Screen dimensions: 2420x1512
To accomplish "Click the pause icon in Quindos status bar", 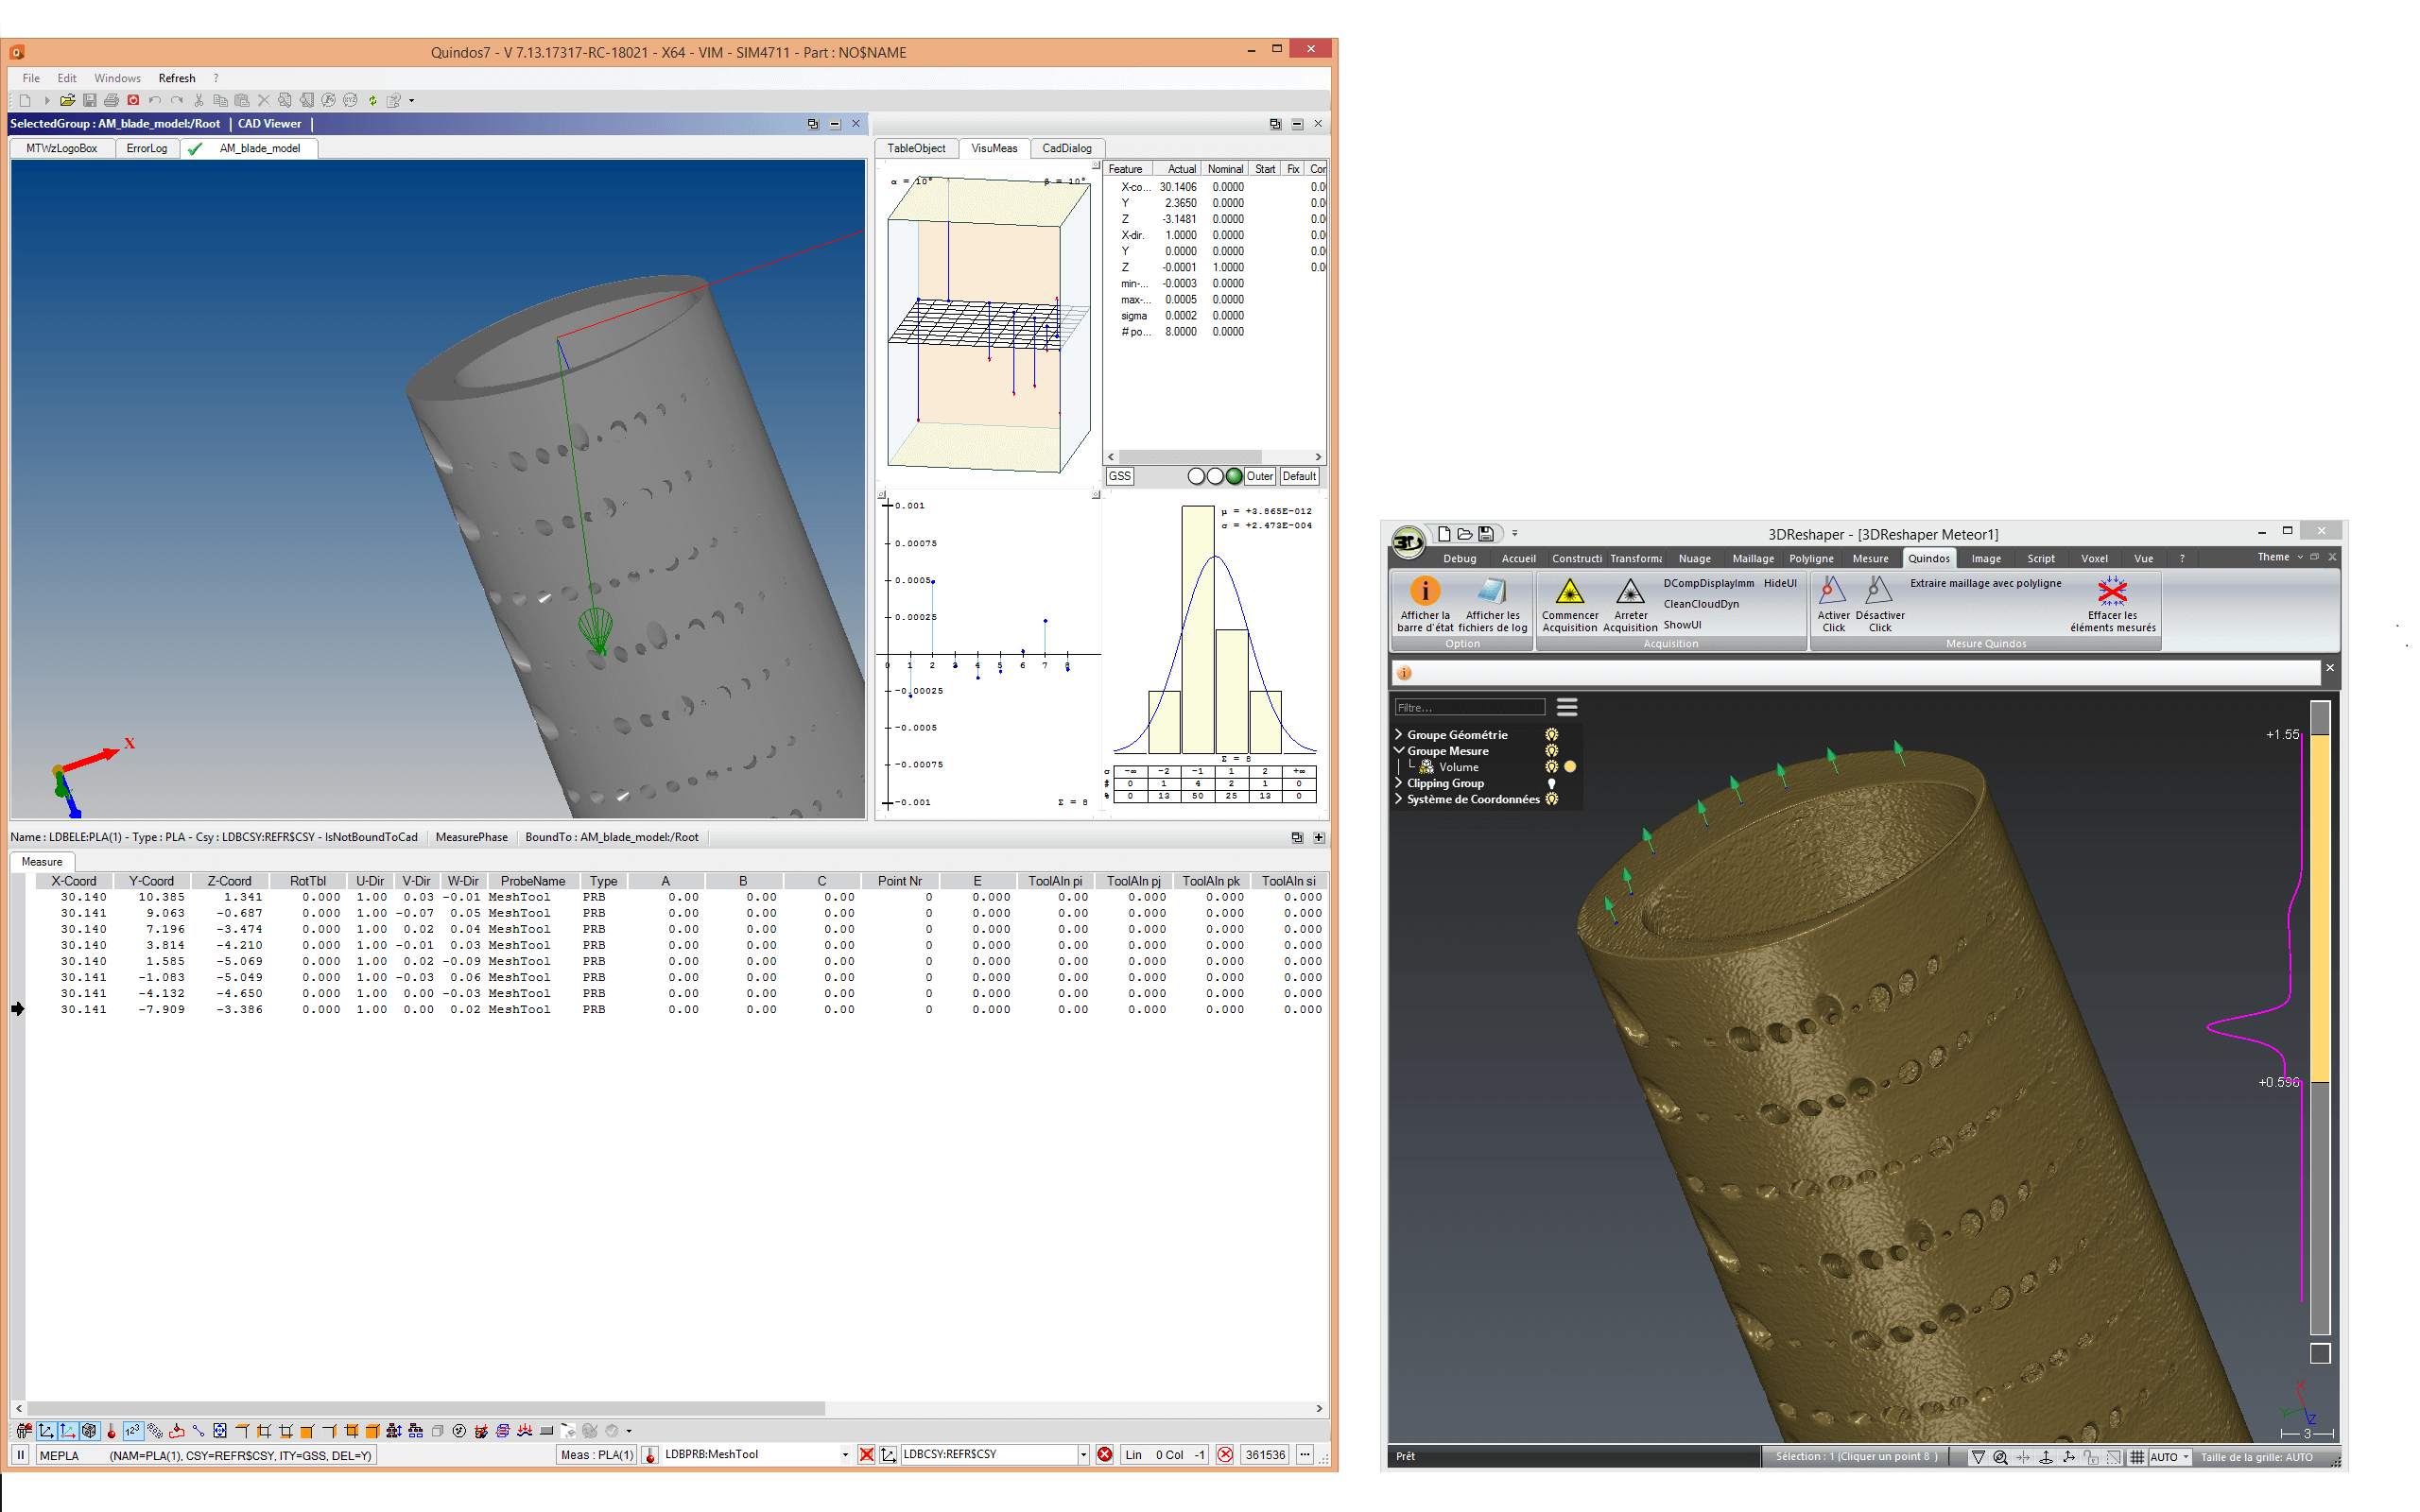I will (x=20, y=1455).
